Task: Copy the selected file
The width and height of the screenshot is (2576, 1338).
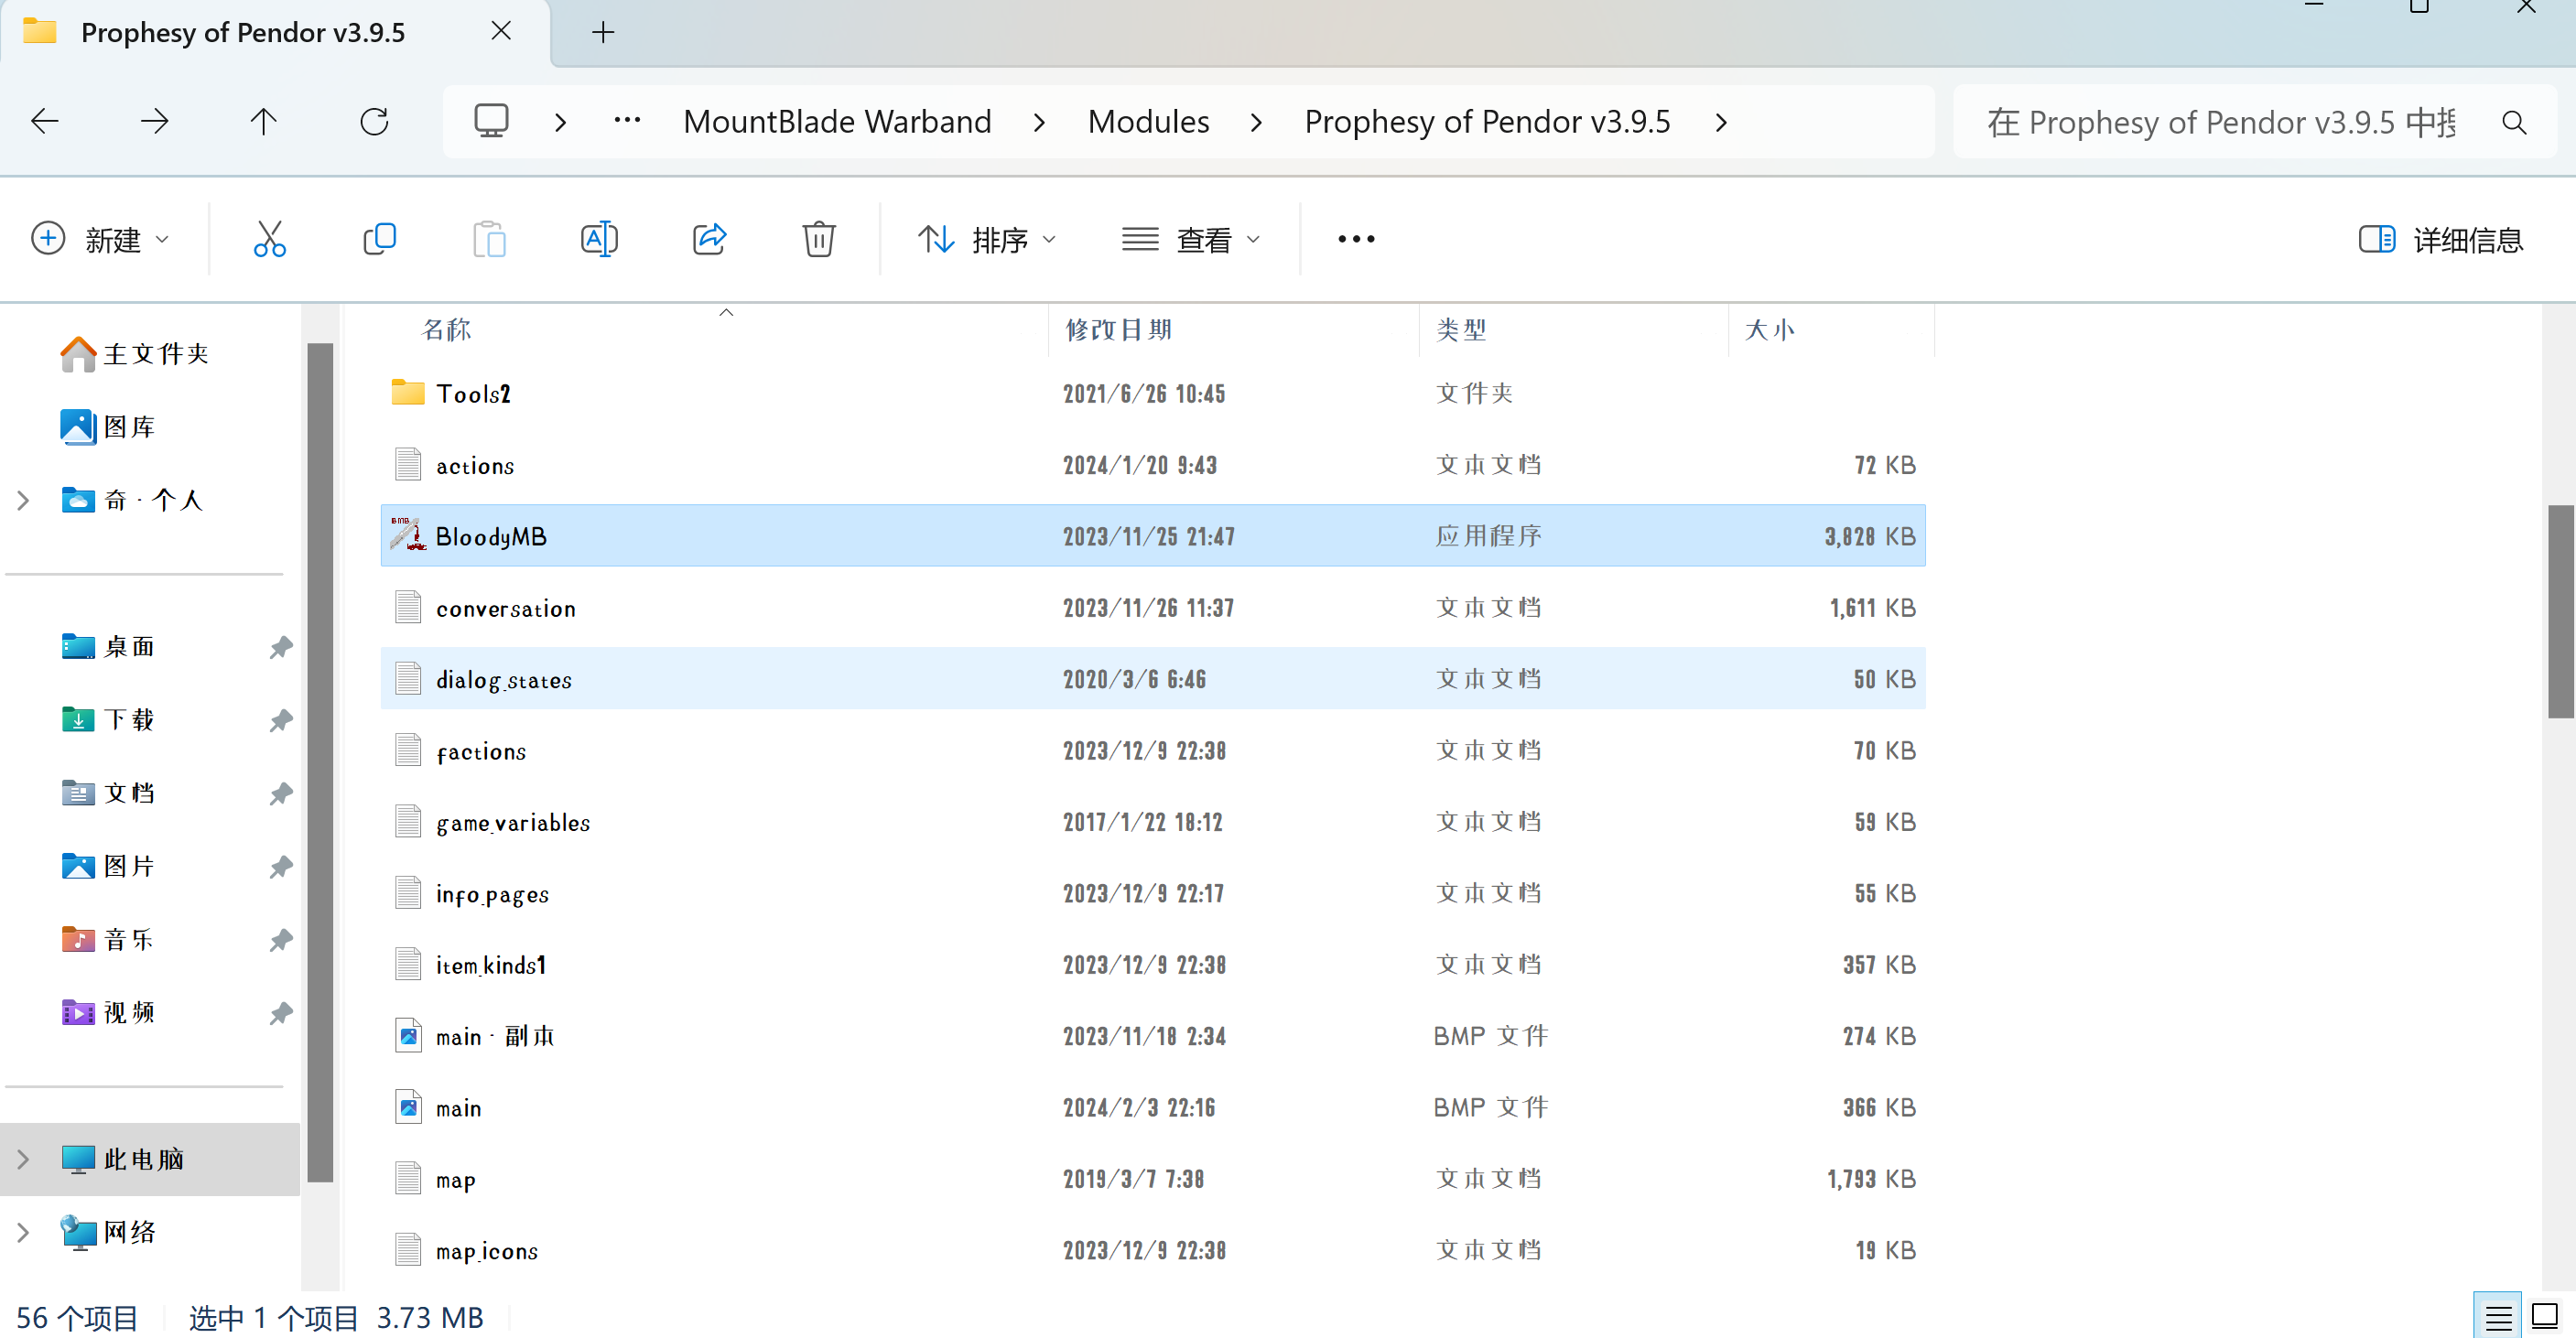Action: (x=379, y=239)
